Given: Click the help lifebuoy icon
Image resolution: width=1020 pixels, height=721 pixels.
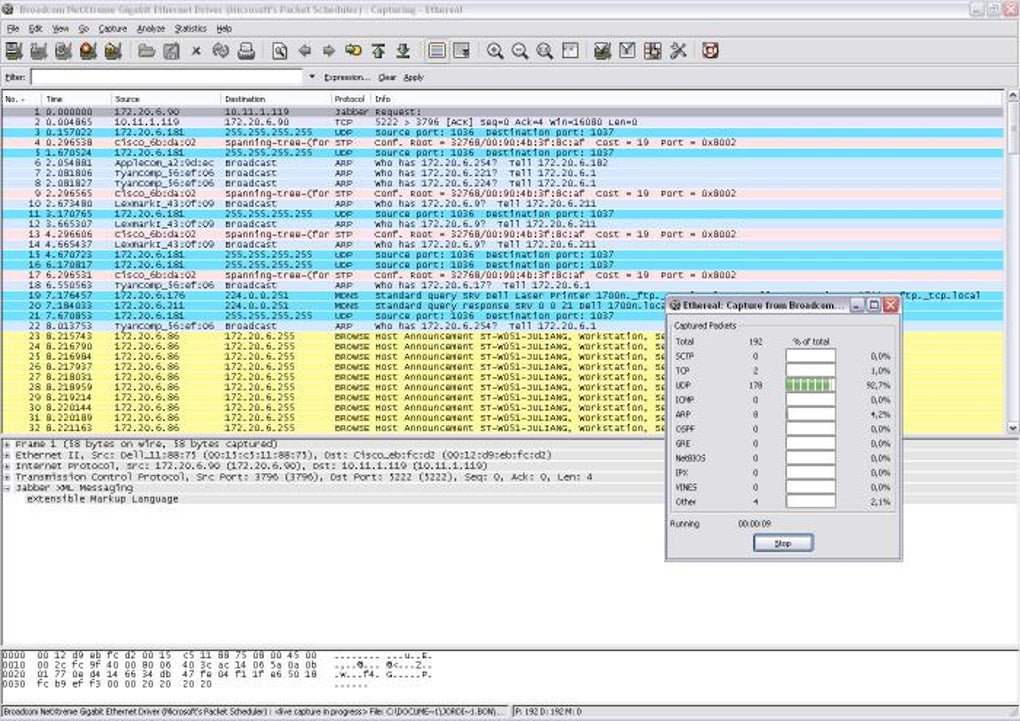Looking at the screenshot, I should pyautogui.click(x=710, y=51).
